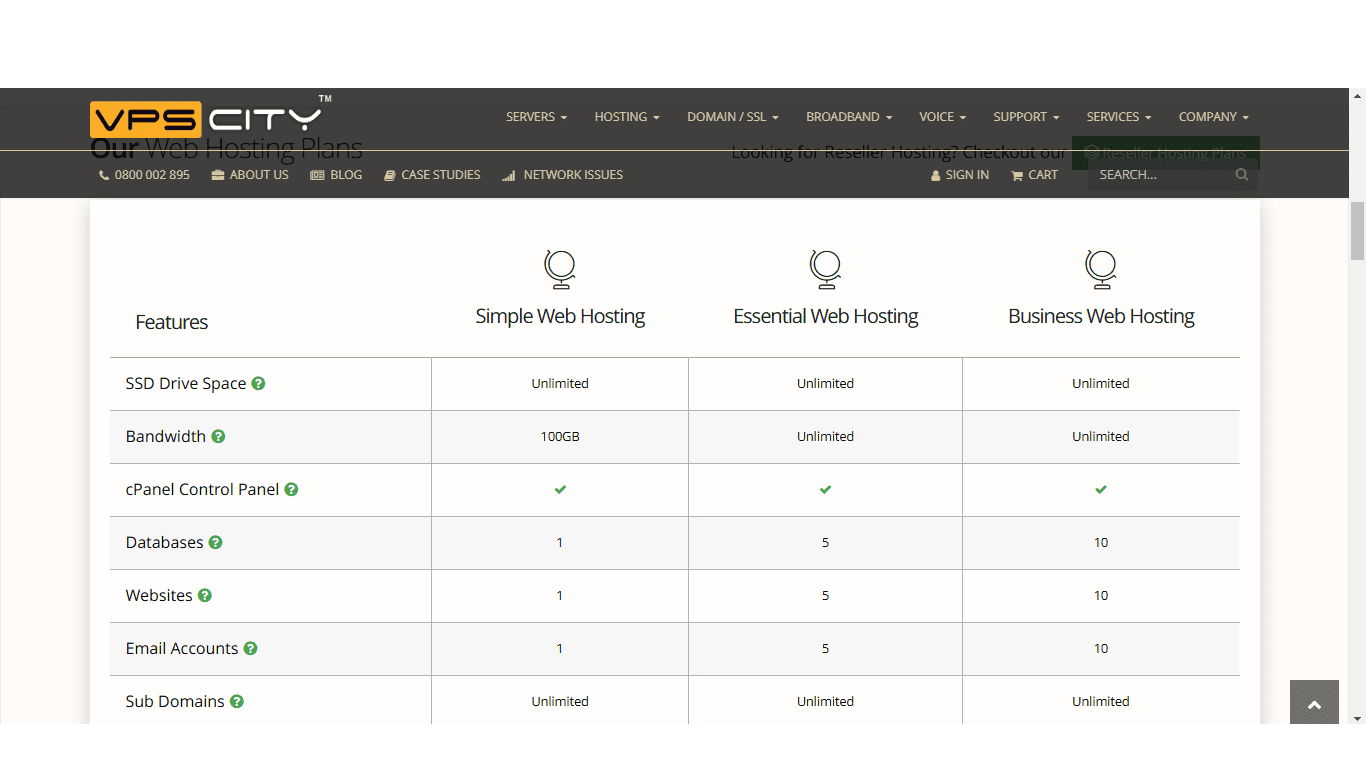Screen dimensions: 1366x768
Task: Click the 0800 002 895 phone link
Action: tap(144, 175)
